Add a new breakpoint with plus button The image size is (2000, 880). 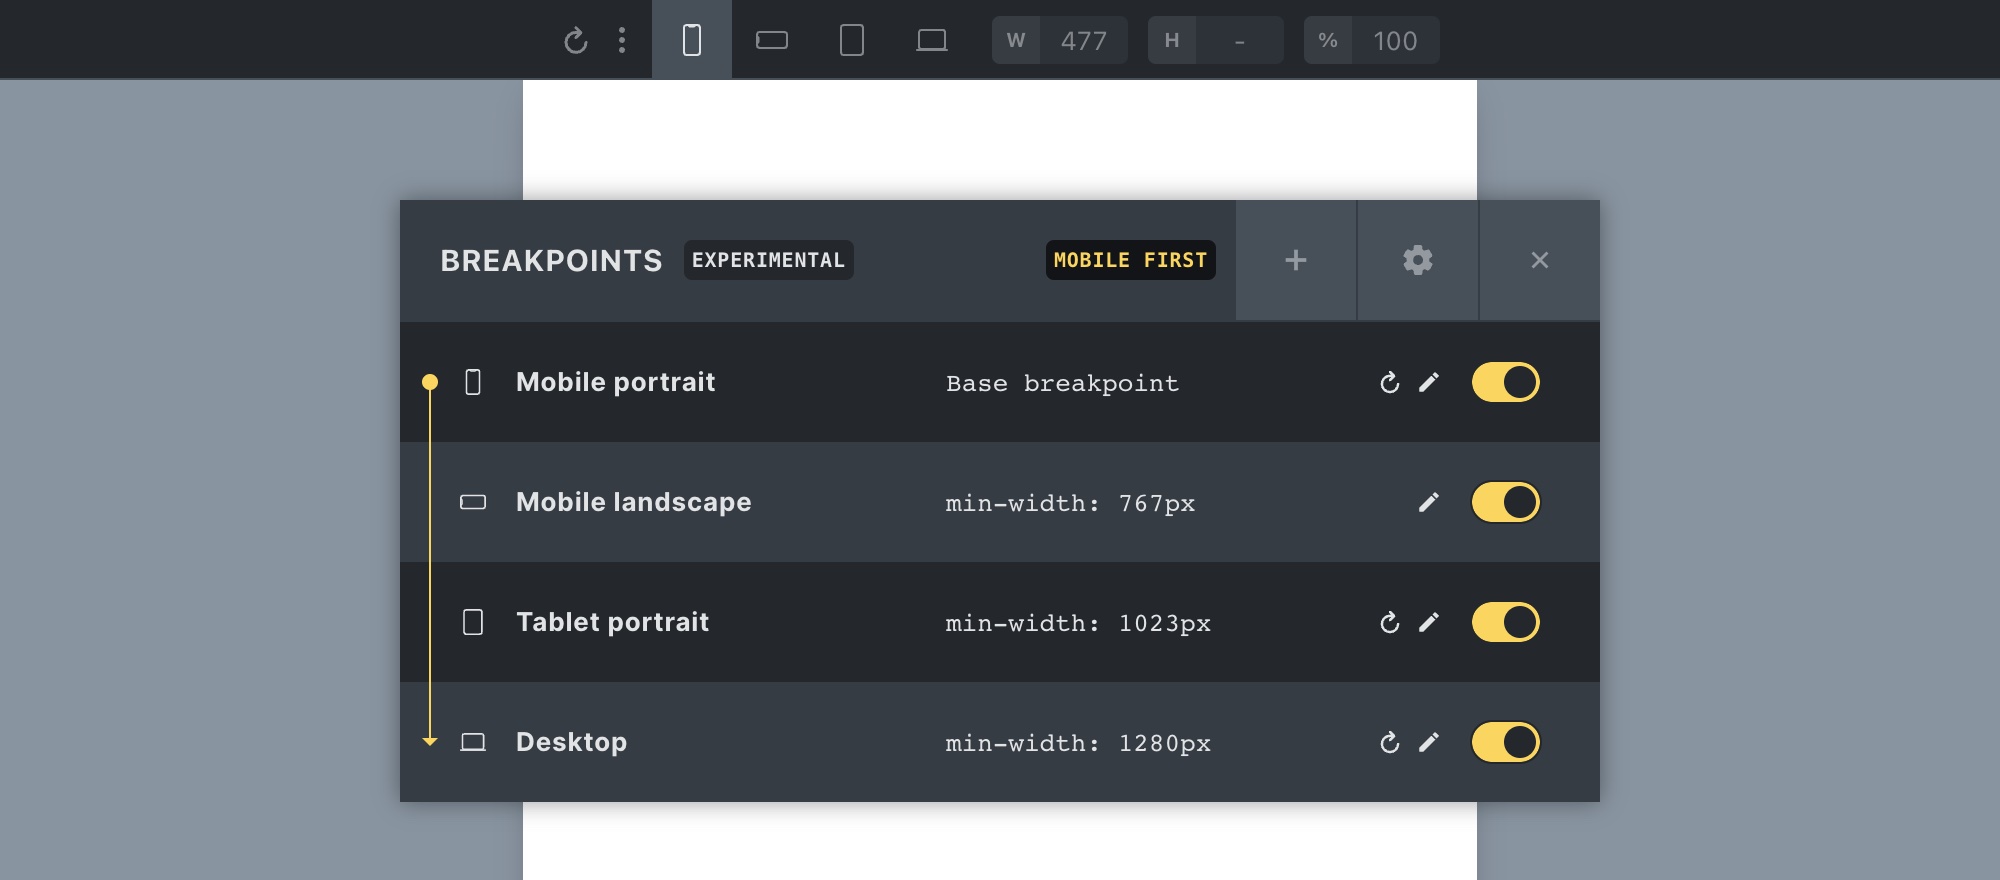pyautogui.click(x=1296, y=260)
